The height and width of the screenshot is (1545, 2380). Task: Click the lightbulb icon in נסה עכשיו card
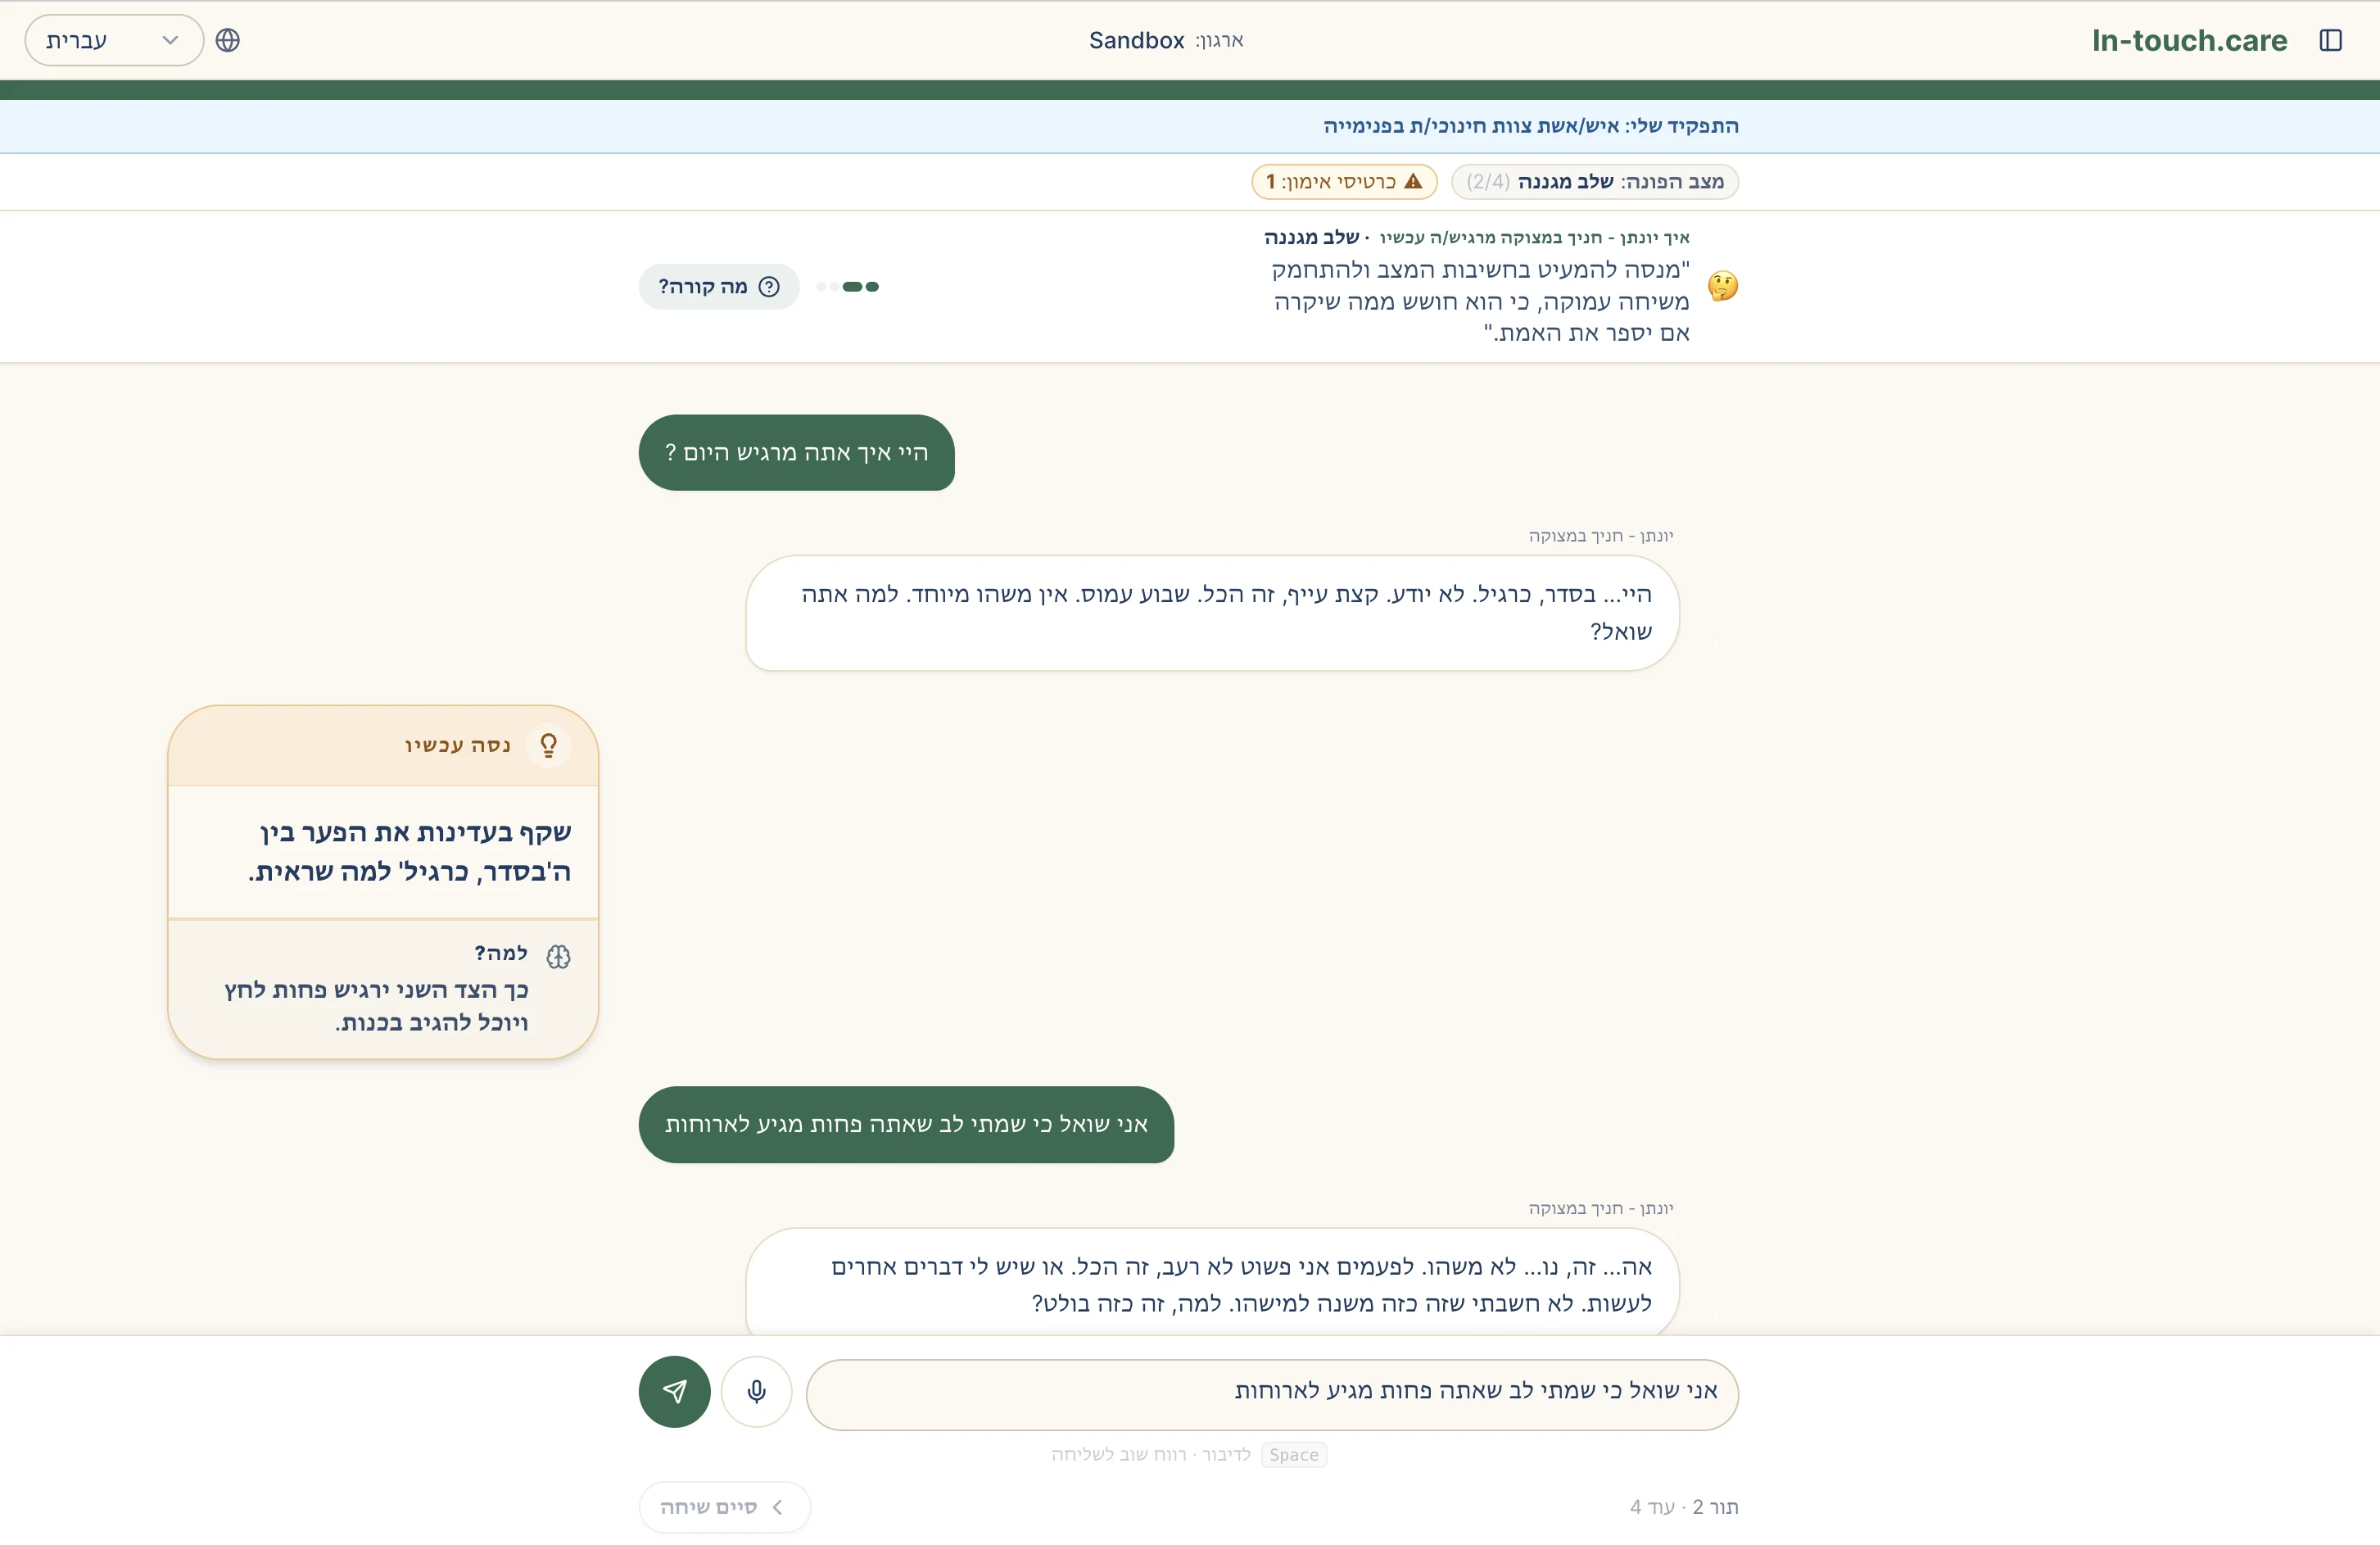coord(548,745)
